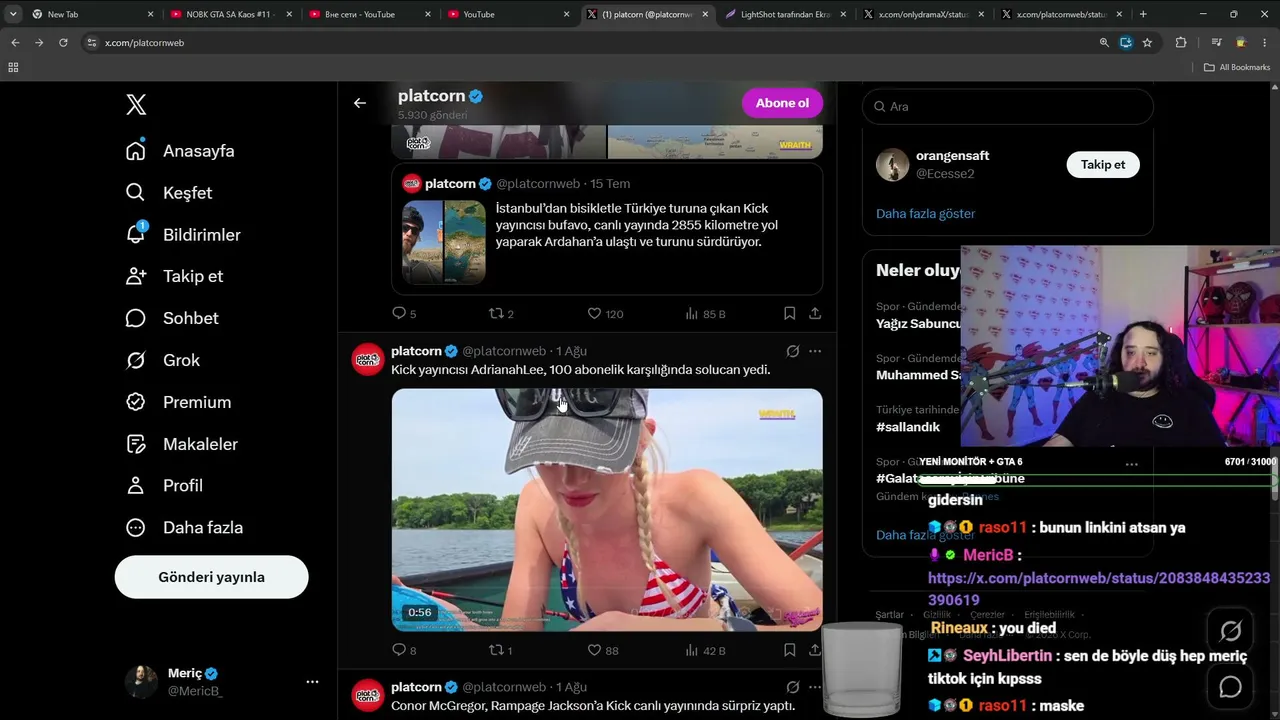Switch to the LightShot browser tab
Screen dimensions: 1280x720
[785, 14]
